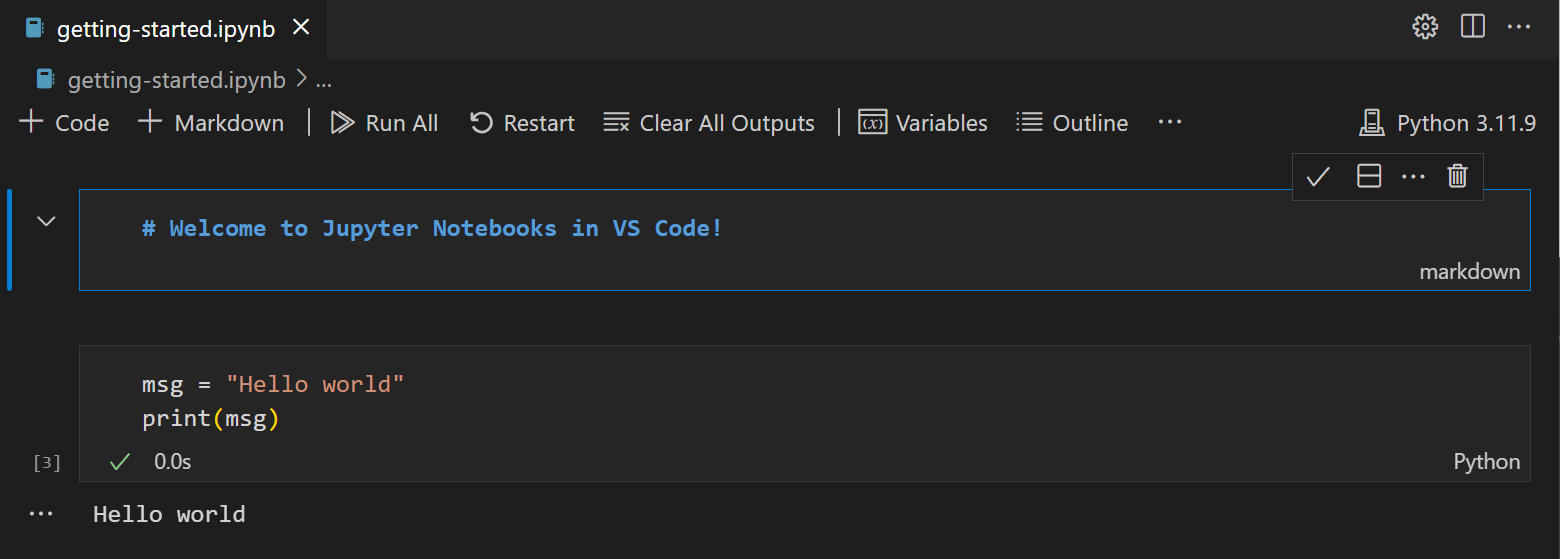Restart the notebook kernel
Image resolution: width=1560 pixels, height=559 pixels.
522,123
